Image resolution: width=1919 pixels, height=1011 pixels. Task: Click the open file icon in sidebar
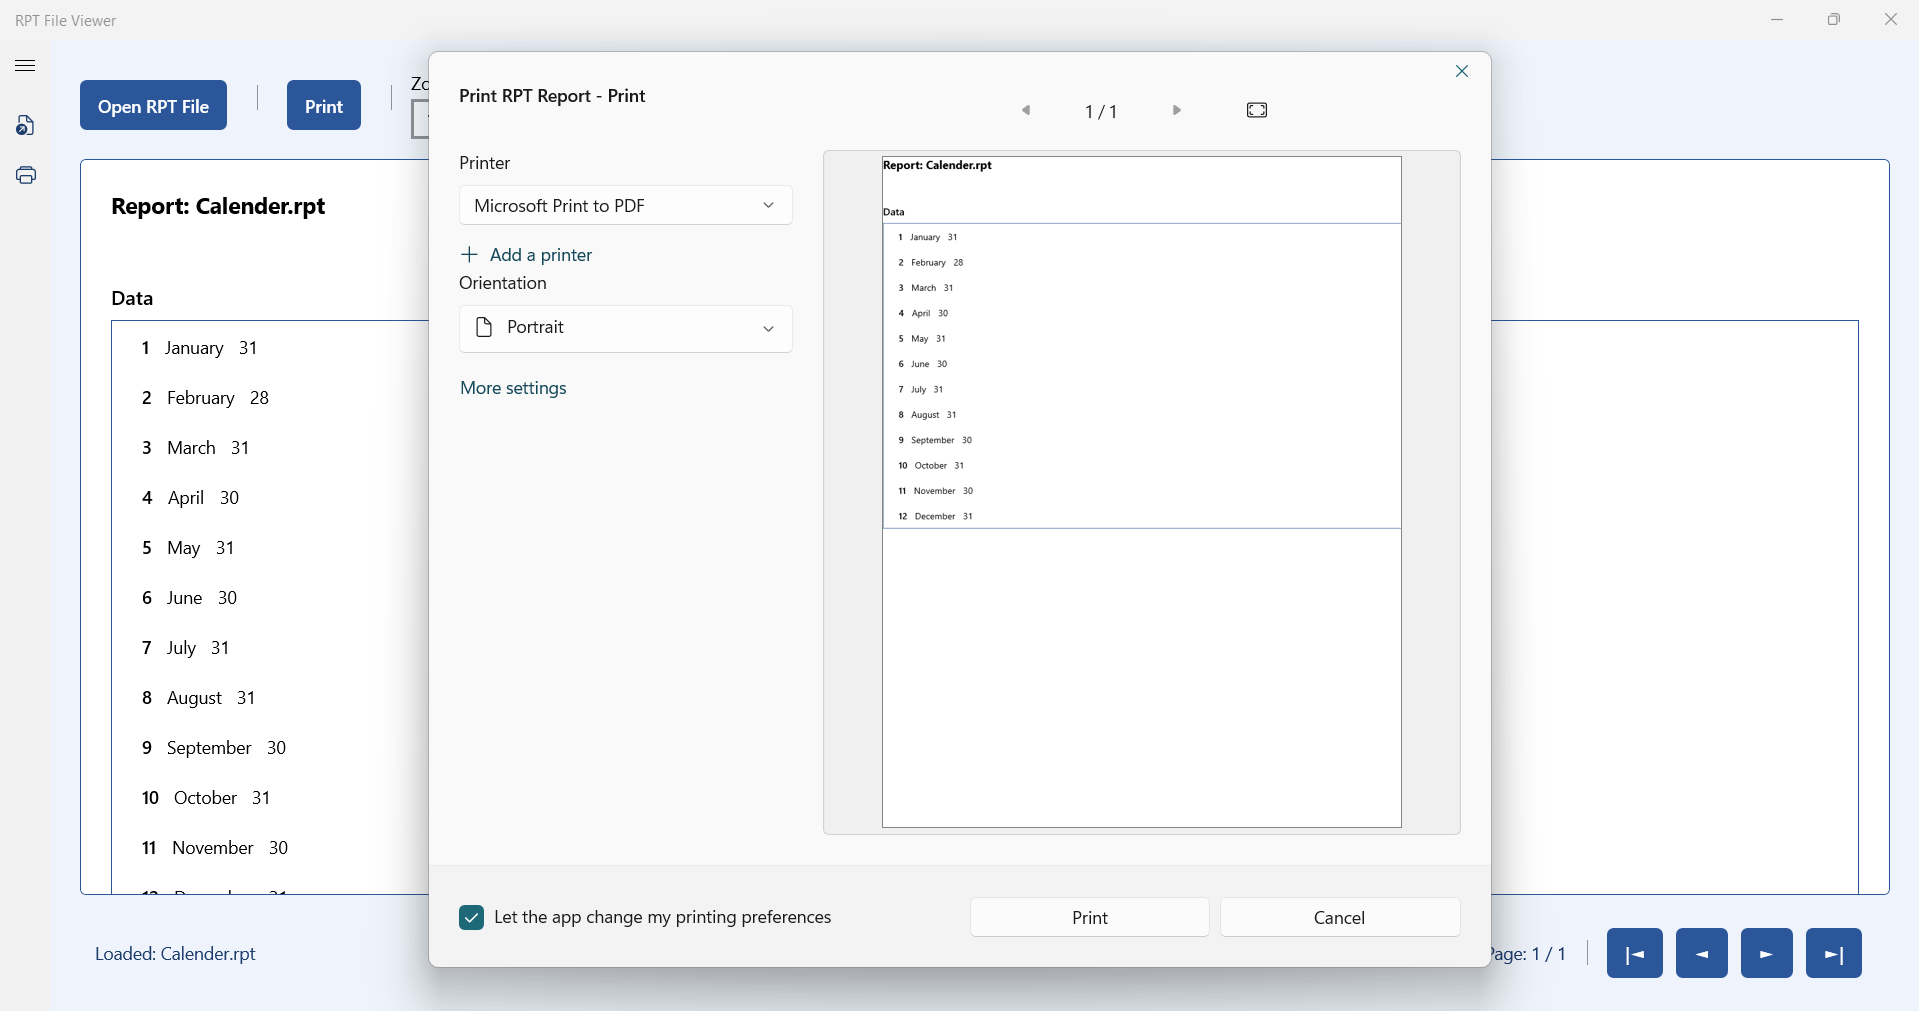coord(25,125)
